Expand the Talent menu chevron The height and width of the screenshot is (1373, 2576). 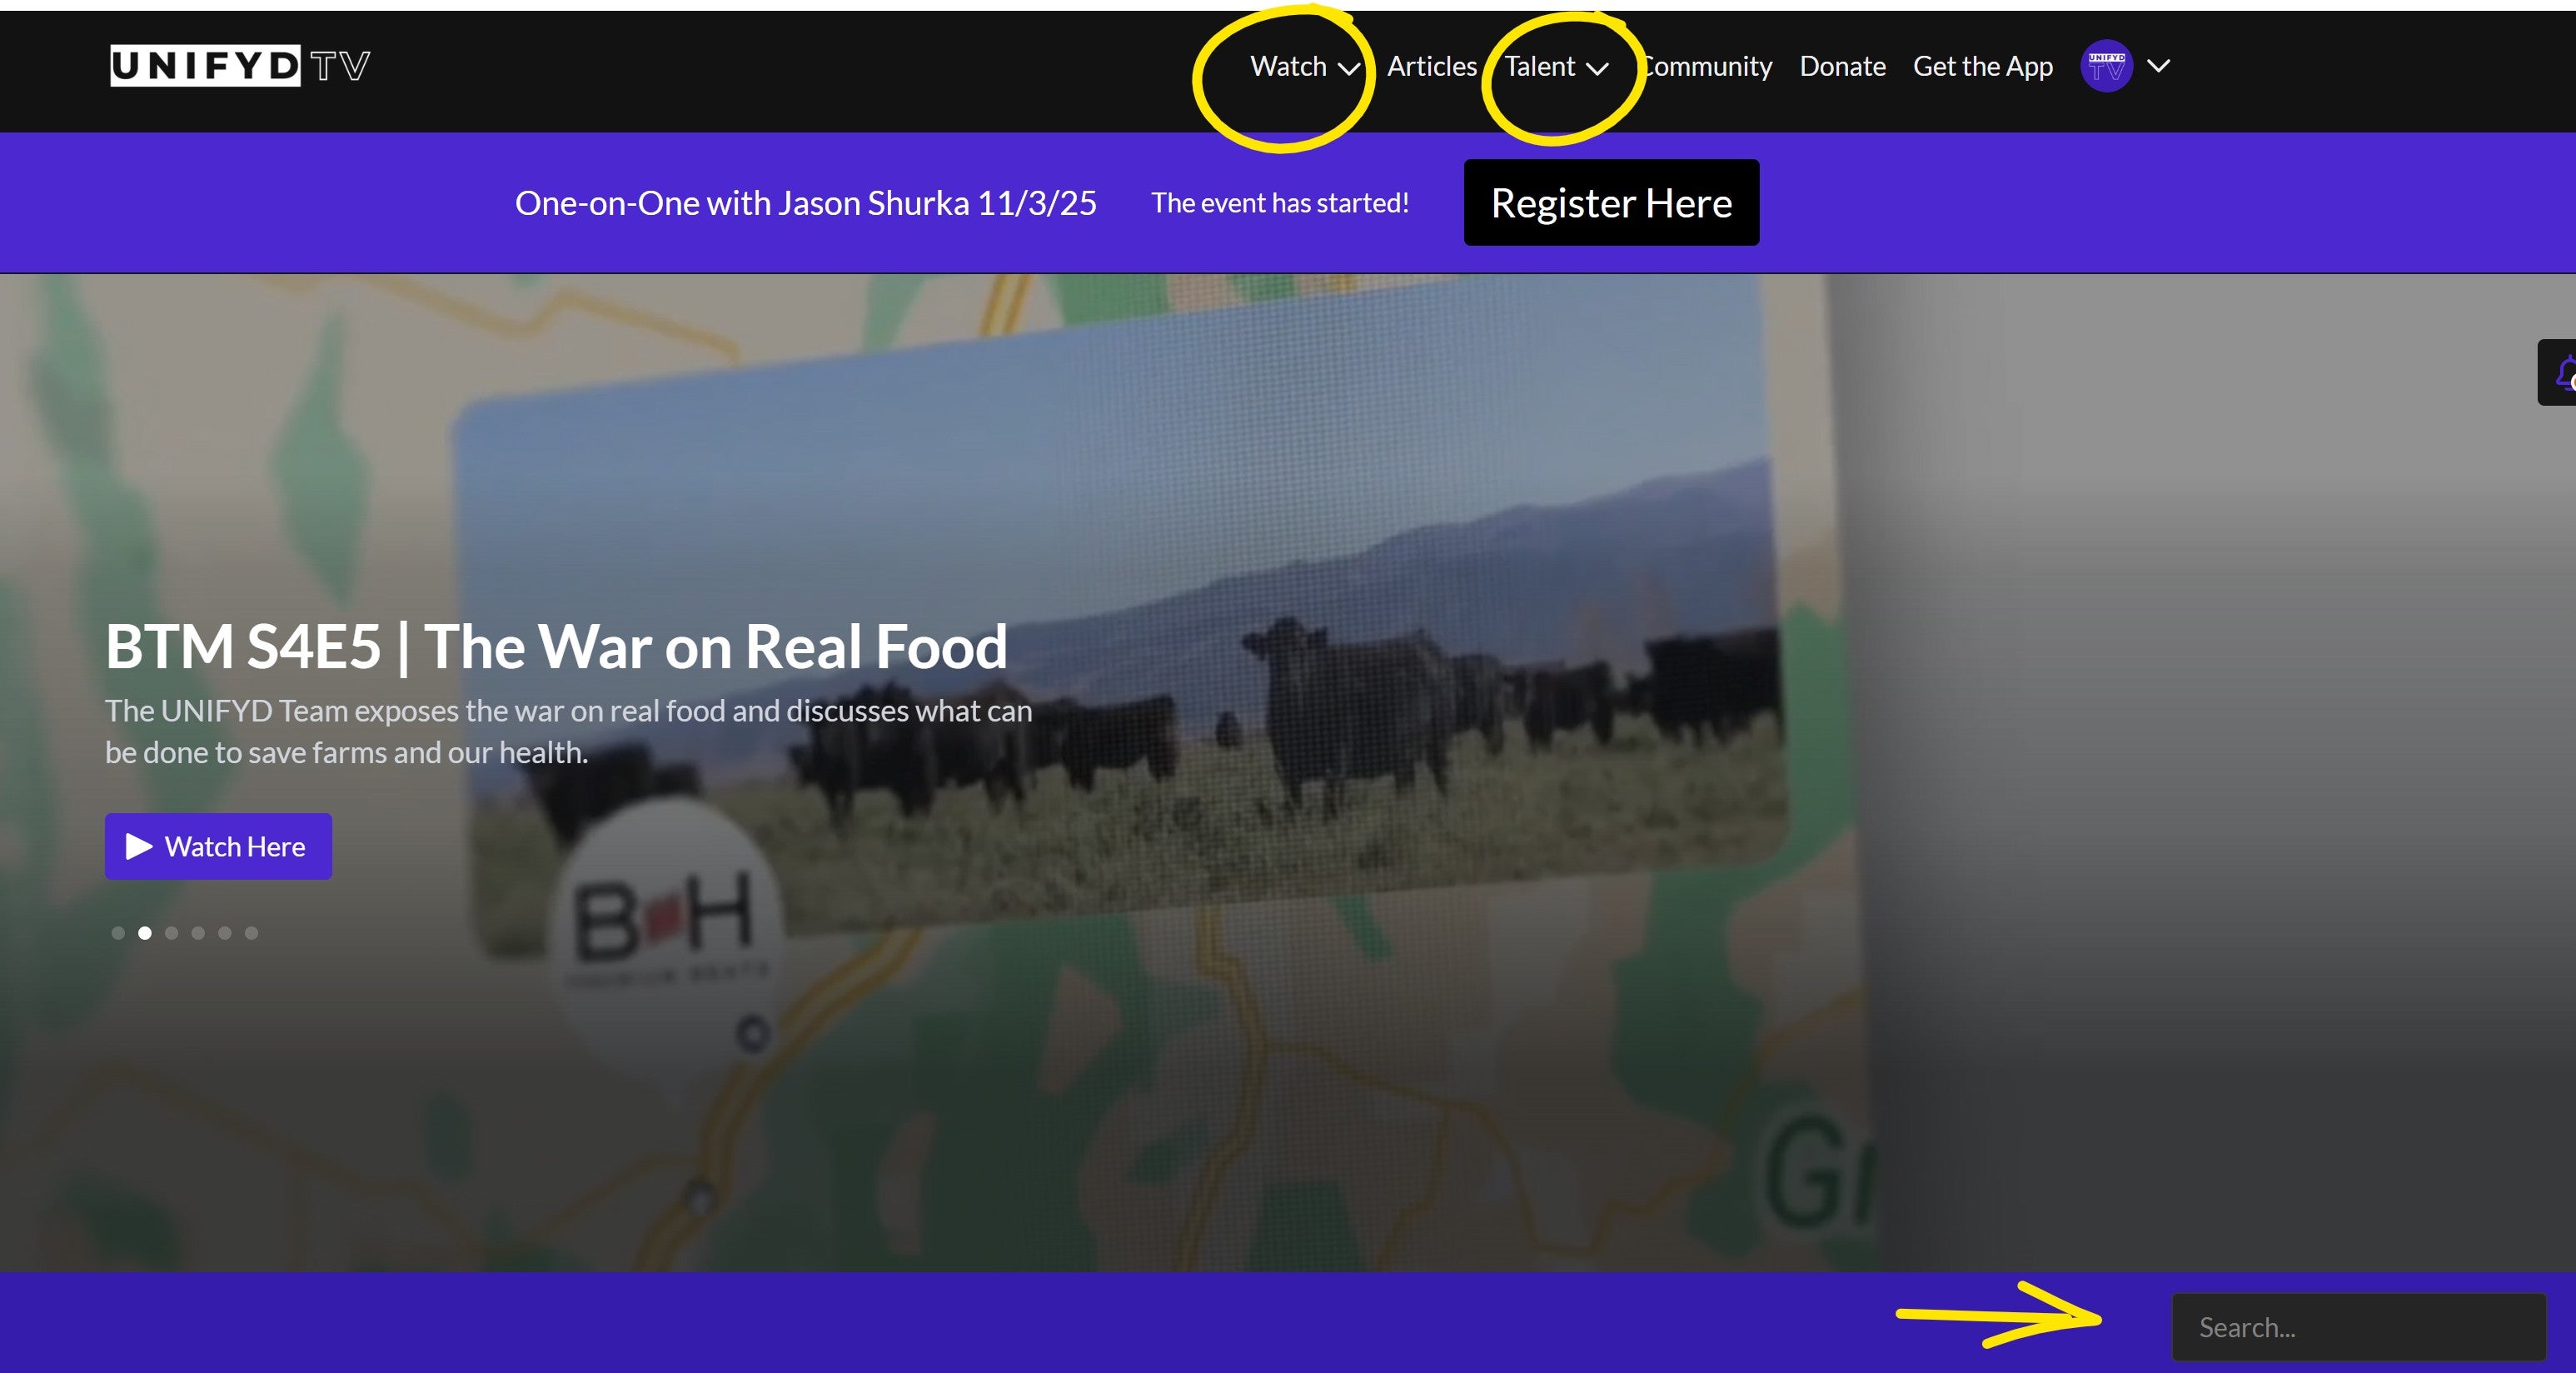pyautogui.click(x=1597, y=68)
